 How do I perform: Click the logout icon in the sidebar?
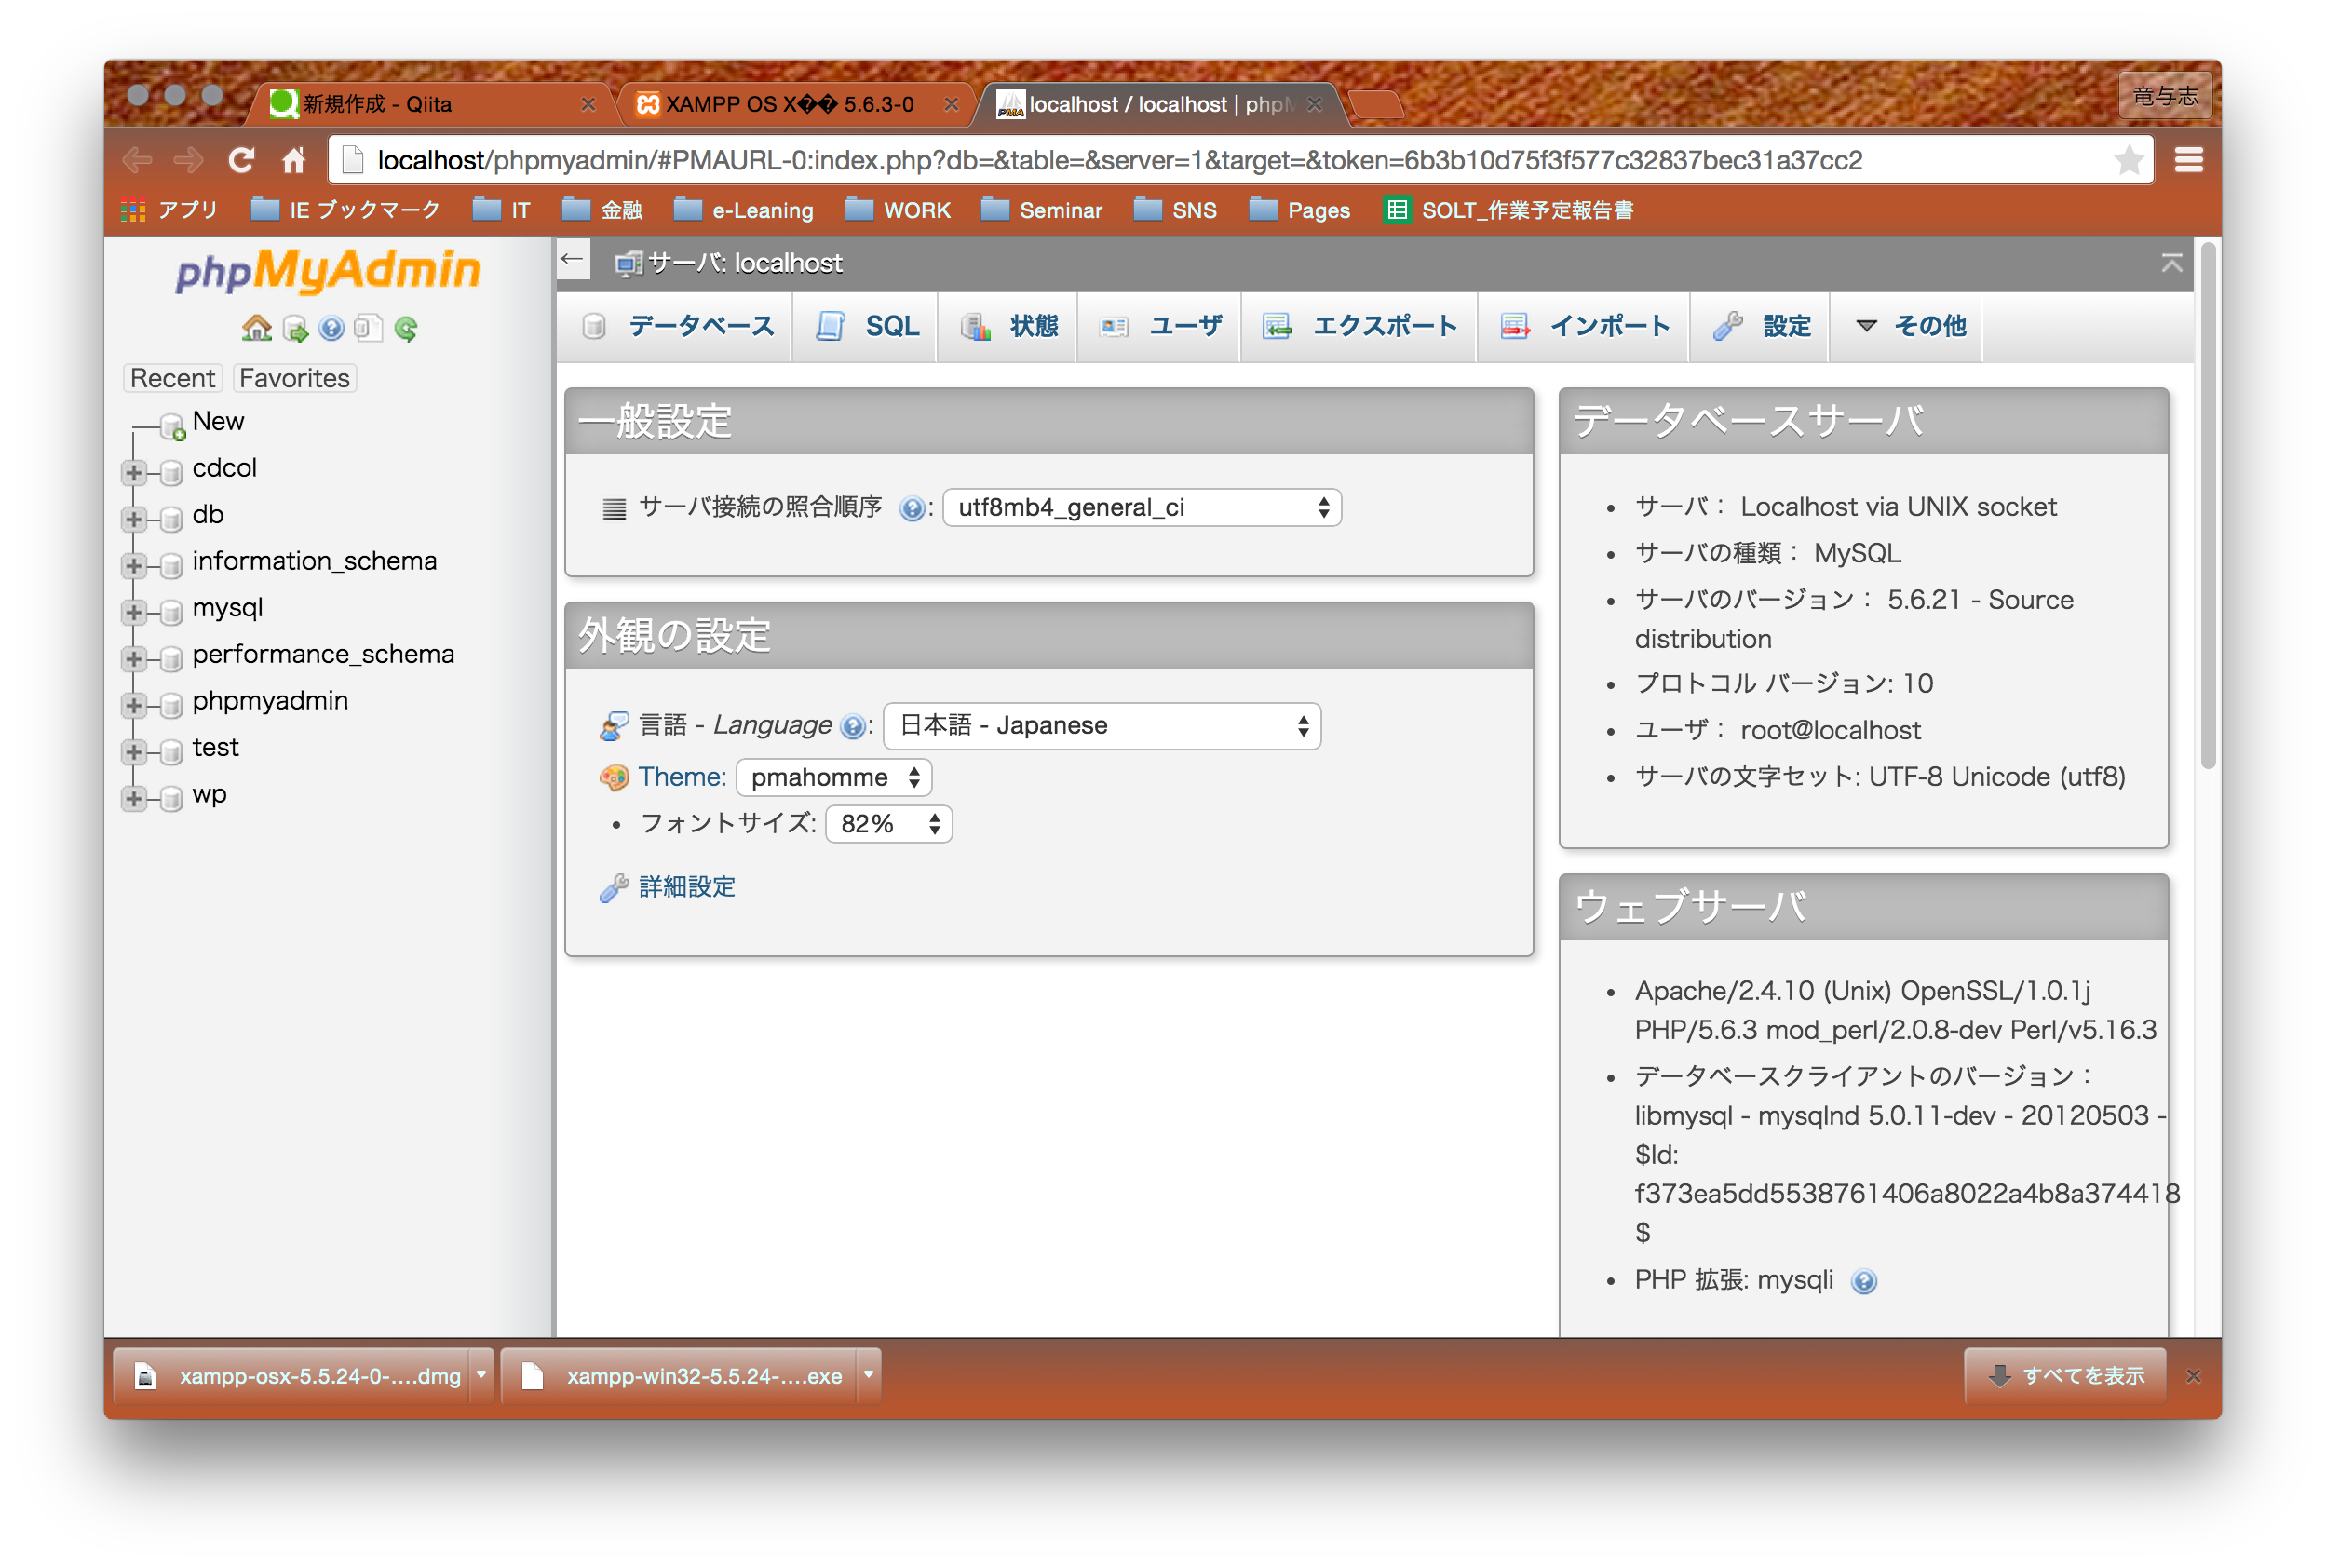(x=295, y=328)
